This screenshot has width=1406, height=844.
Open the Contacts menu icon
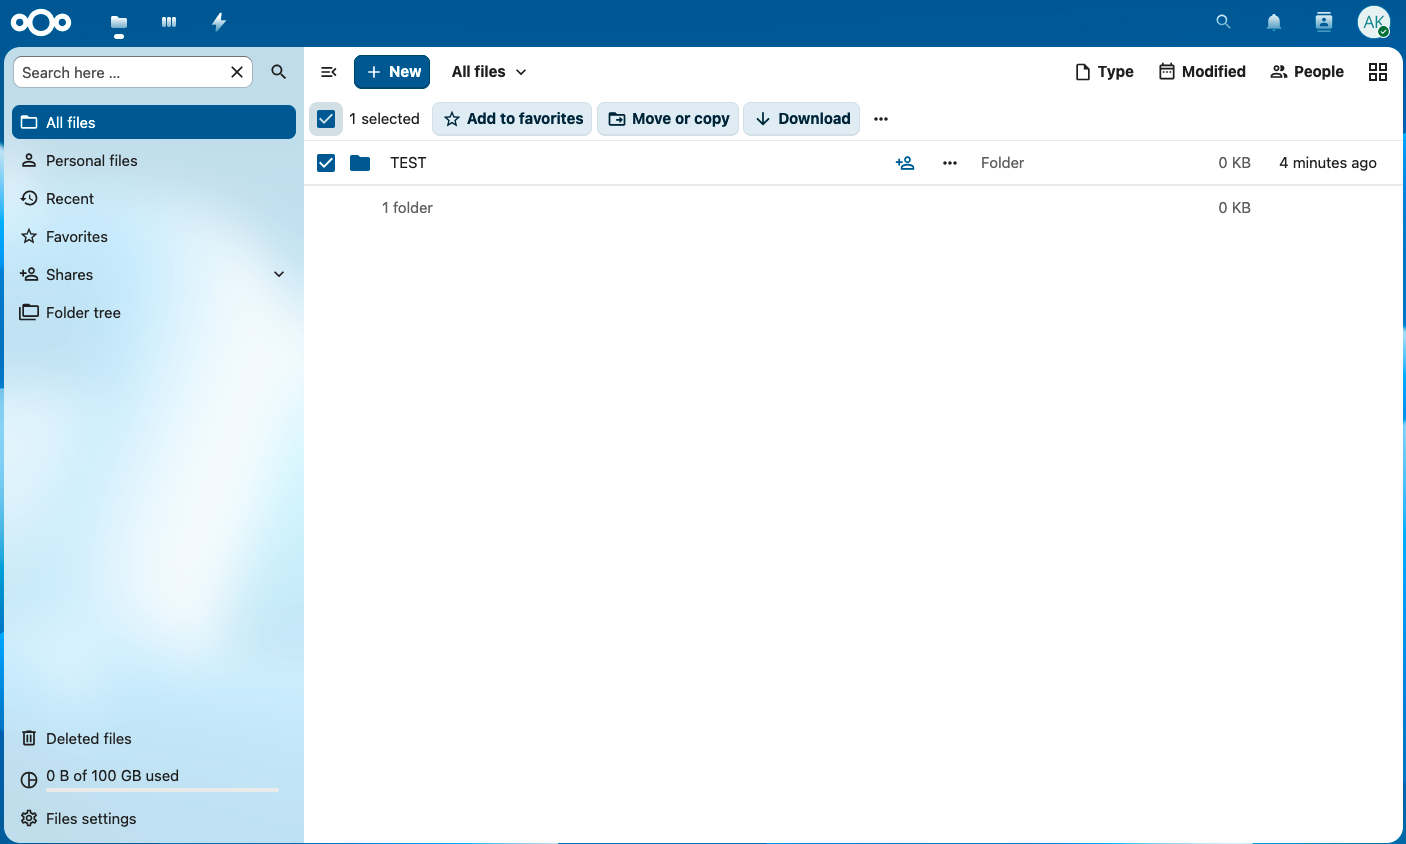[1323, 22]
